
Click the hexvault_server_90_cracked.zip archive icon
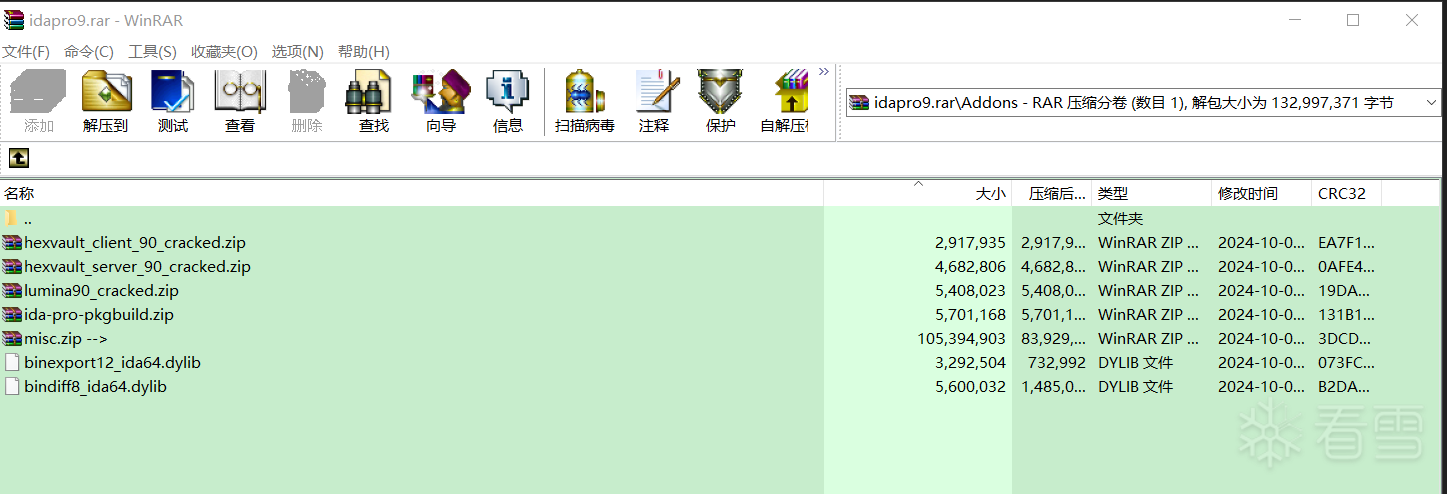(12, 266)
